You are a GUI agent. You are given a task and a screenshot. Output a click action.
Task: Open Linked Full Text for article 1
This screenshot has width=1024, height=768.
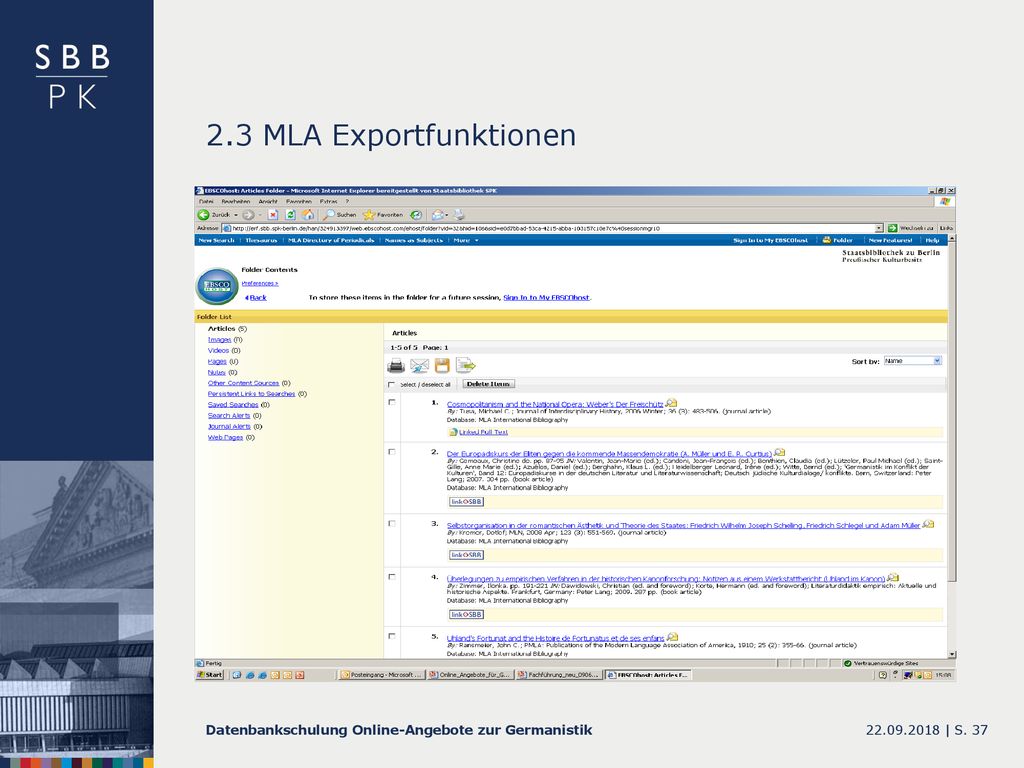click(483, 432)
